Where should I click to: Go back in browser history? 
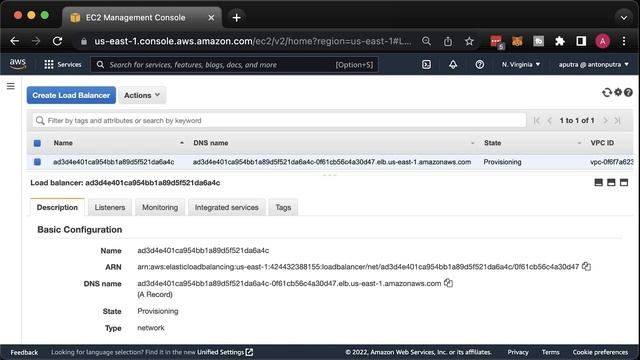(x=15, y=41)
